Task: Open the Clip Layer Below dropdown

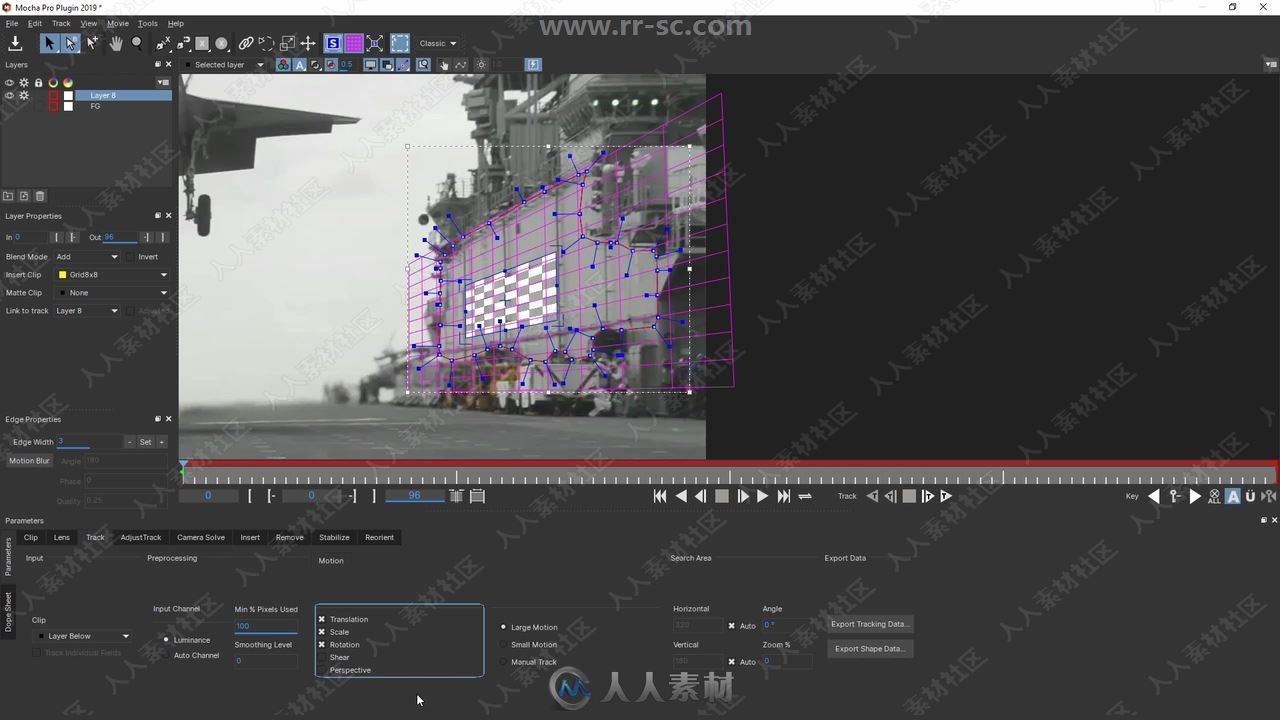Action: coord(83,636)
